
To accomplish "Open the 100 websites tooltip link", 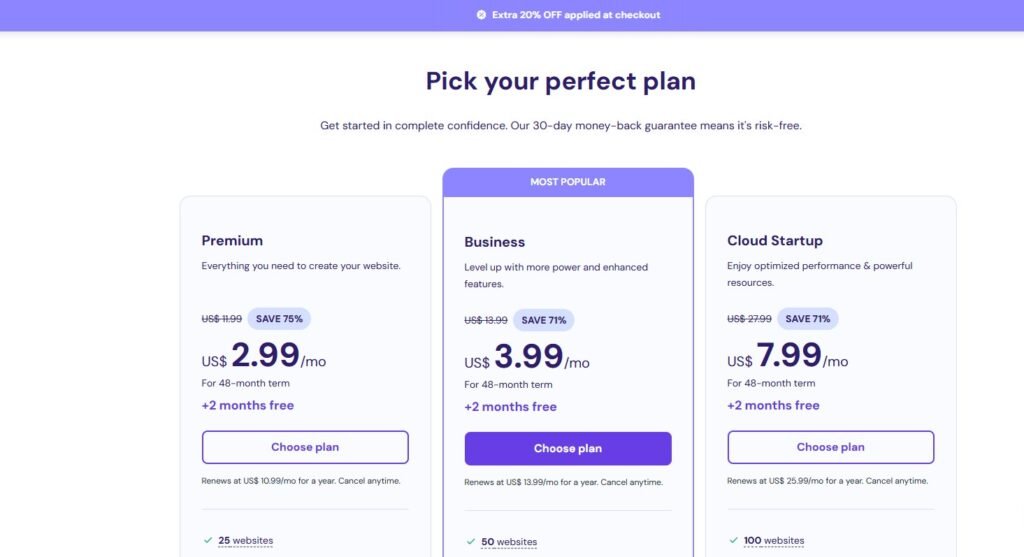I will [774, 541].
